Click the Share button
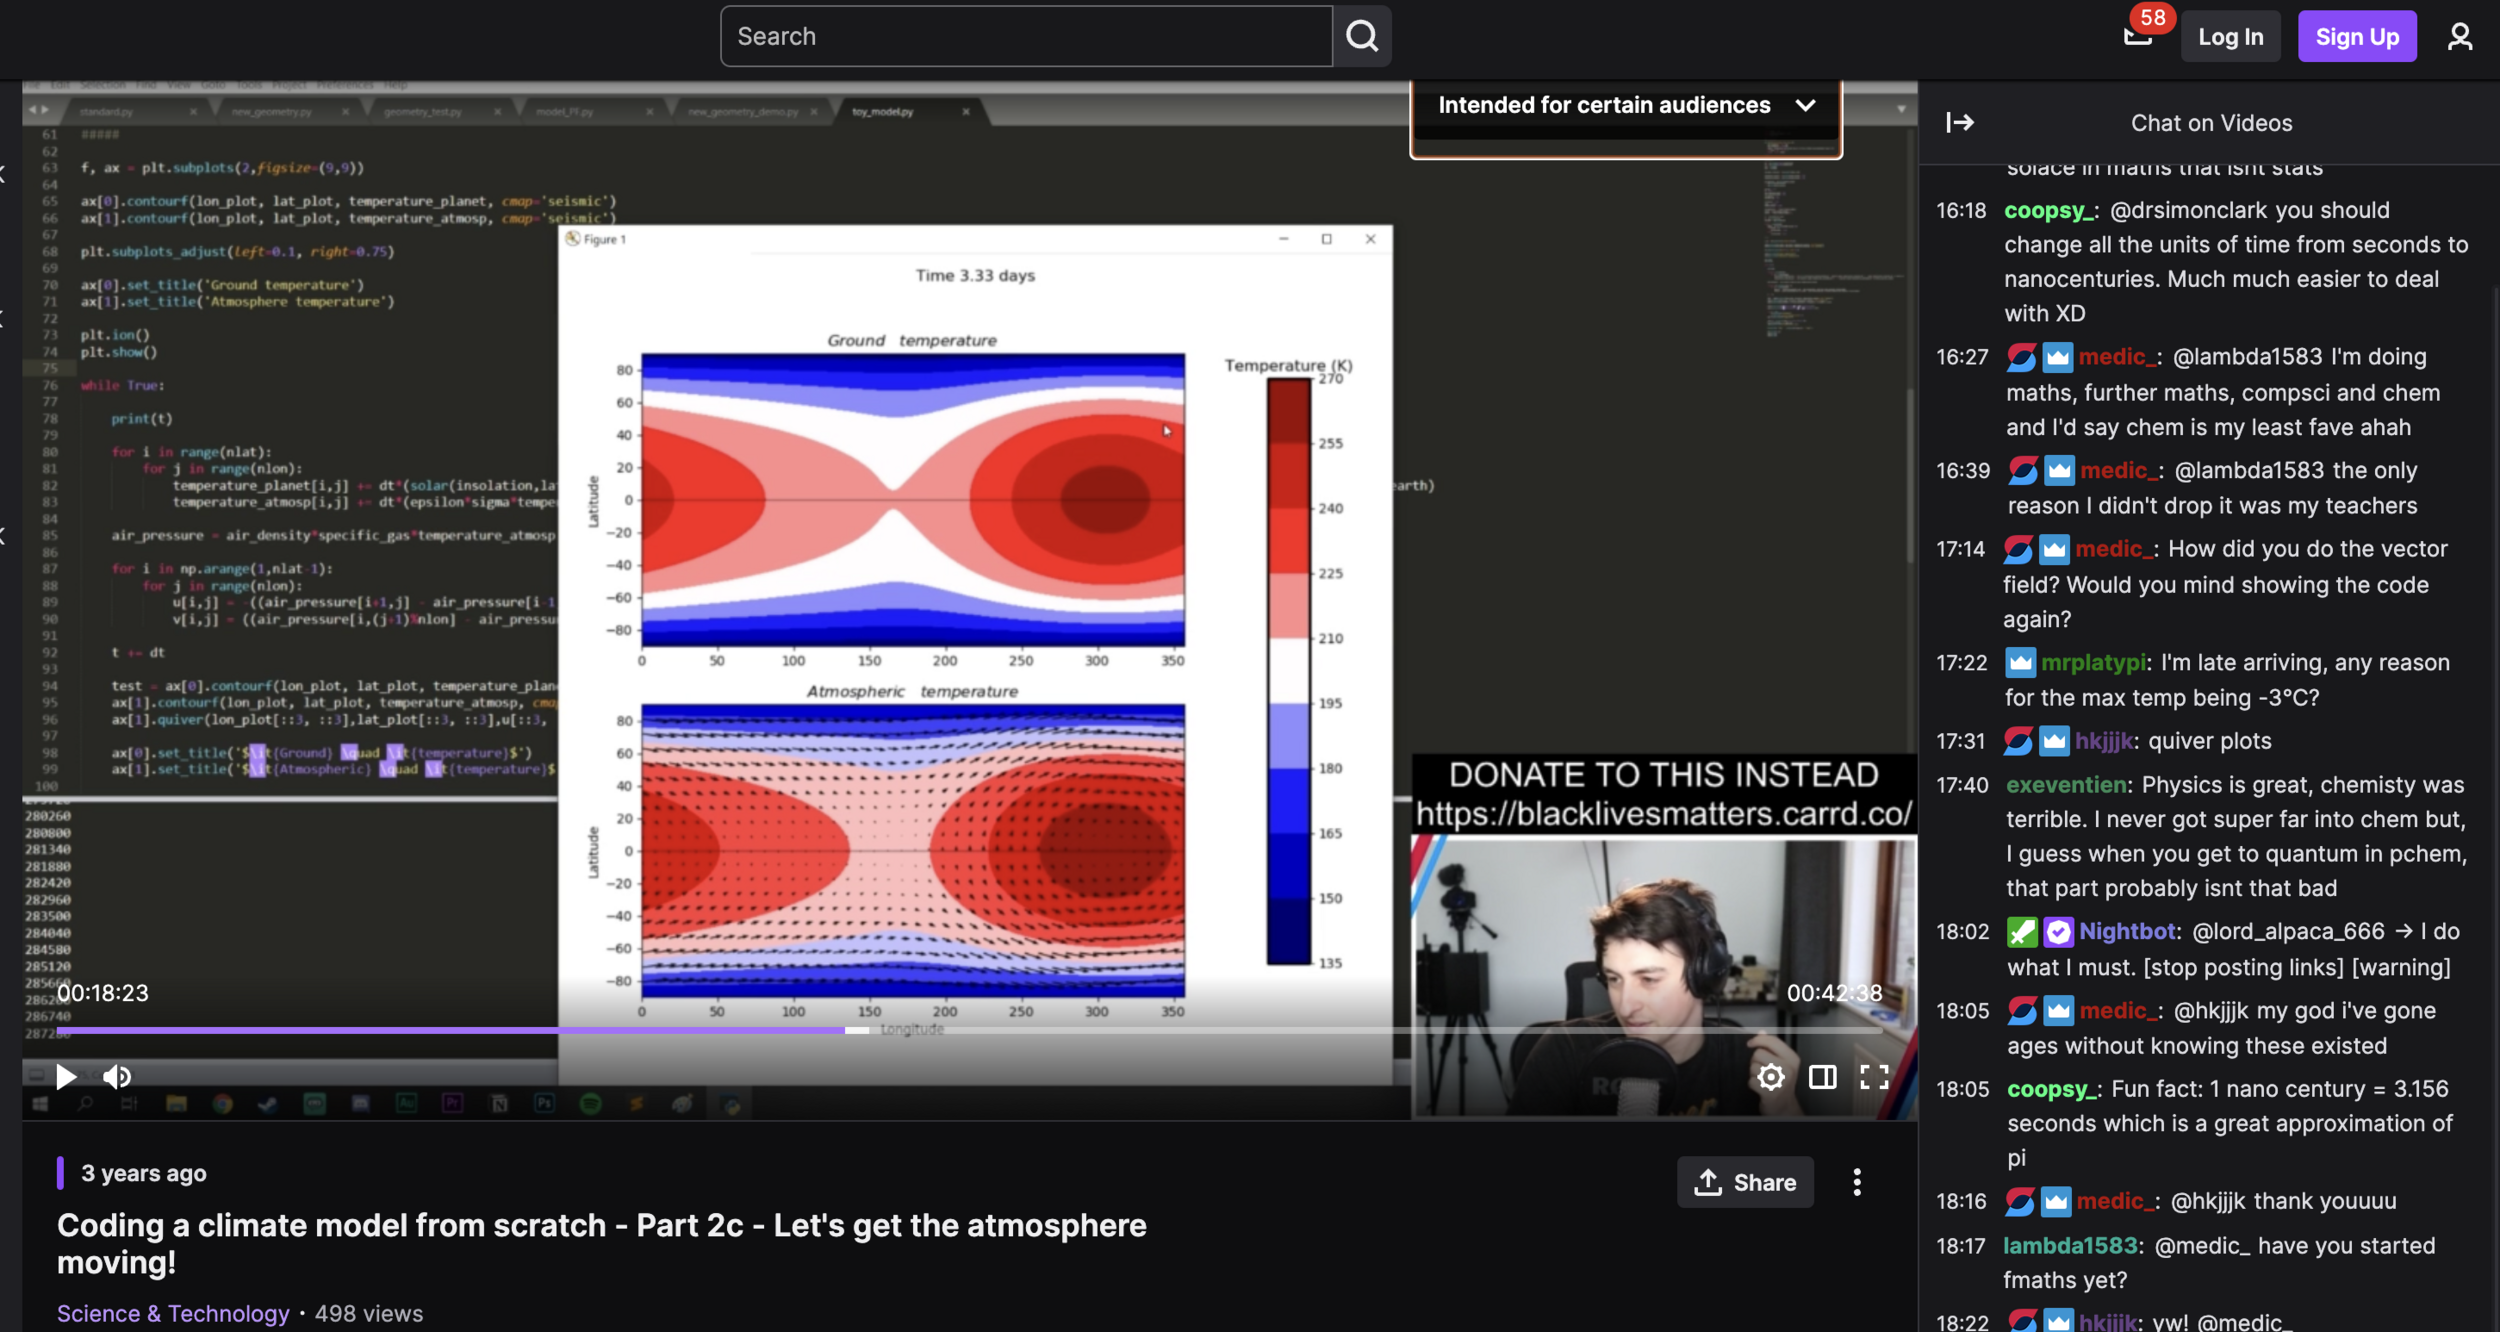The height and width of the screenshot is (1332, 2500). [x=1745, y=1183]
